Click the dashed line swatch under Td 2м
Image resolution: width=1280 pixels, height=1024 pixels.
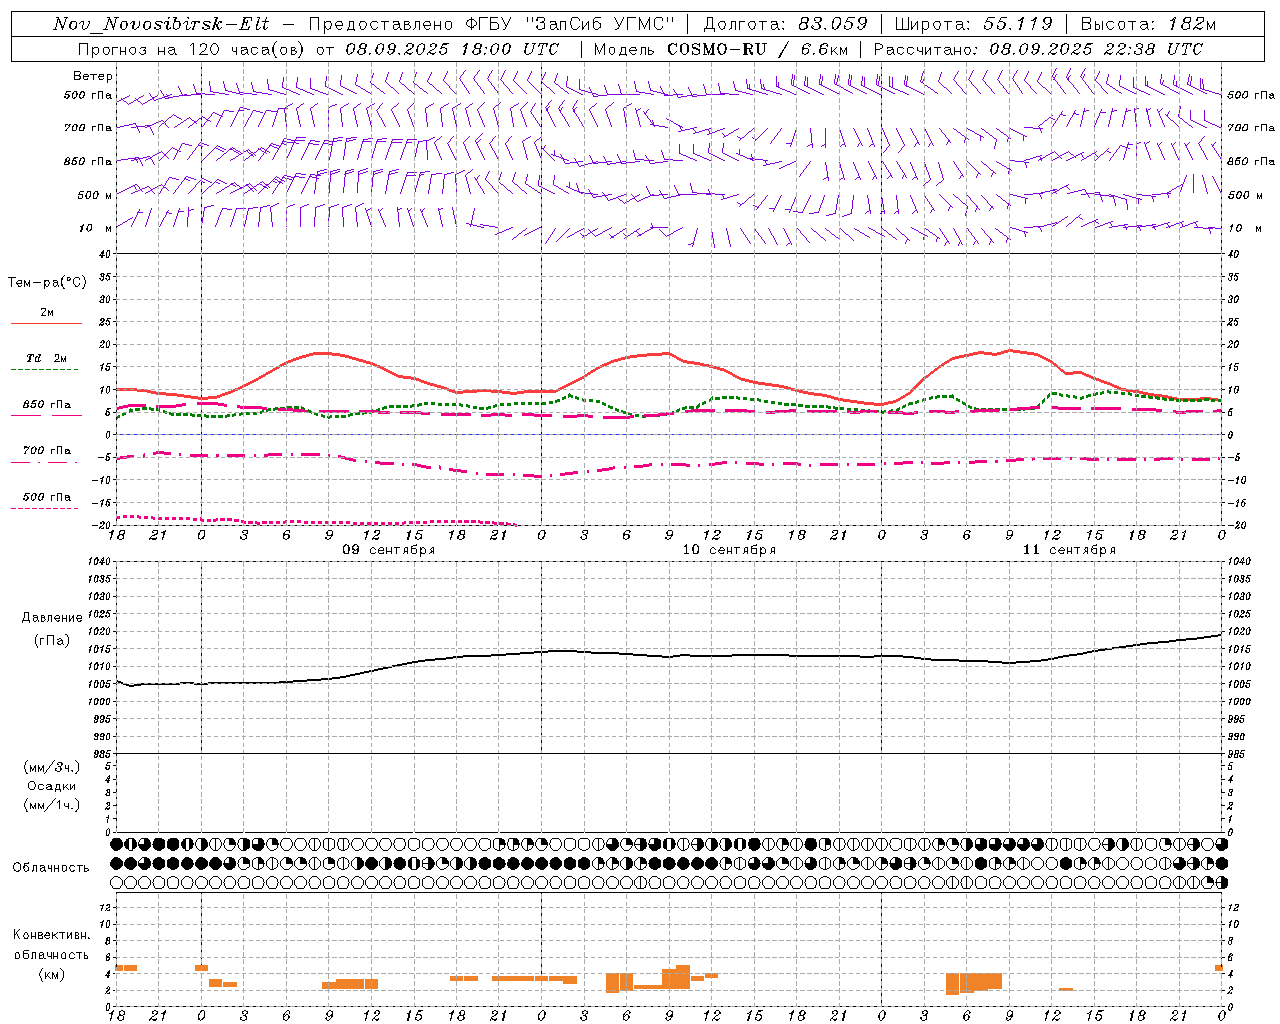(x=46, y=370)
